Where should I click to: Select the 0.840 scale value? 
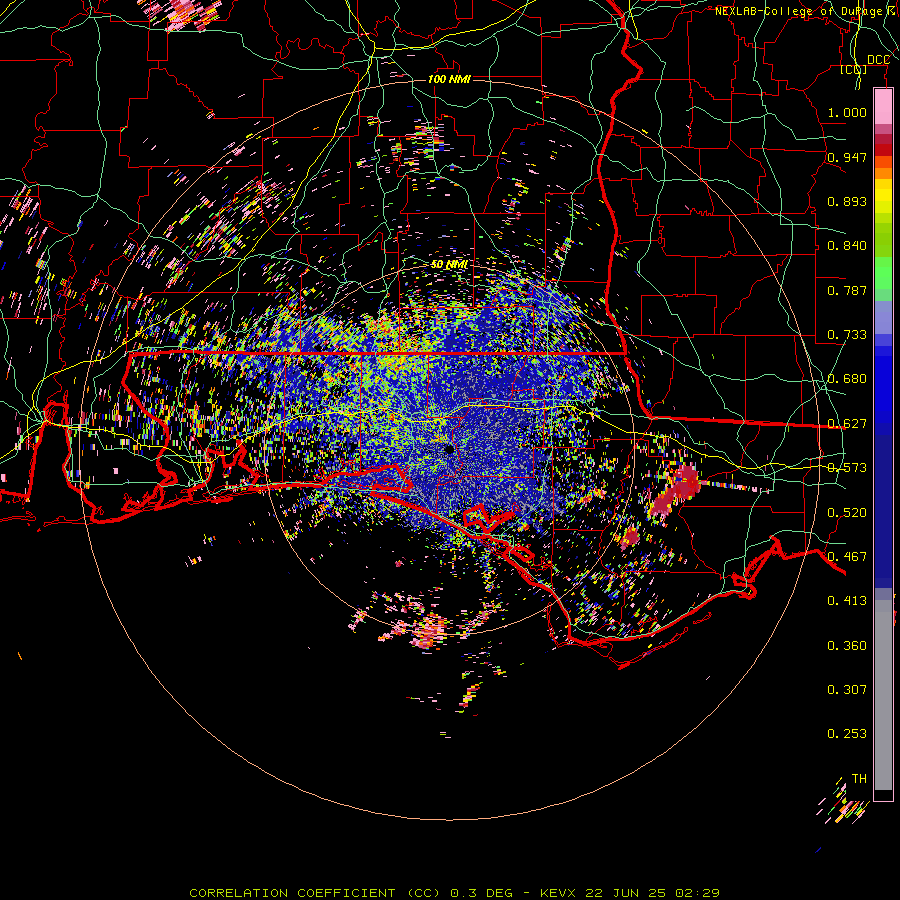(847, 246)
